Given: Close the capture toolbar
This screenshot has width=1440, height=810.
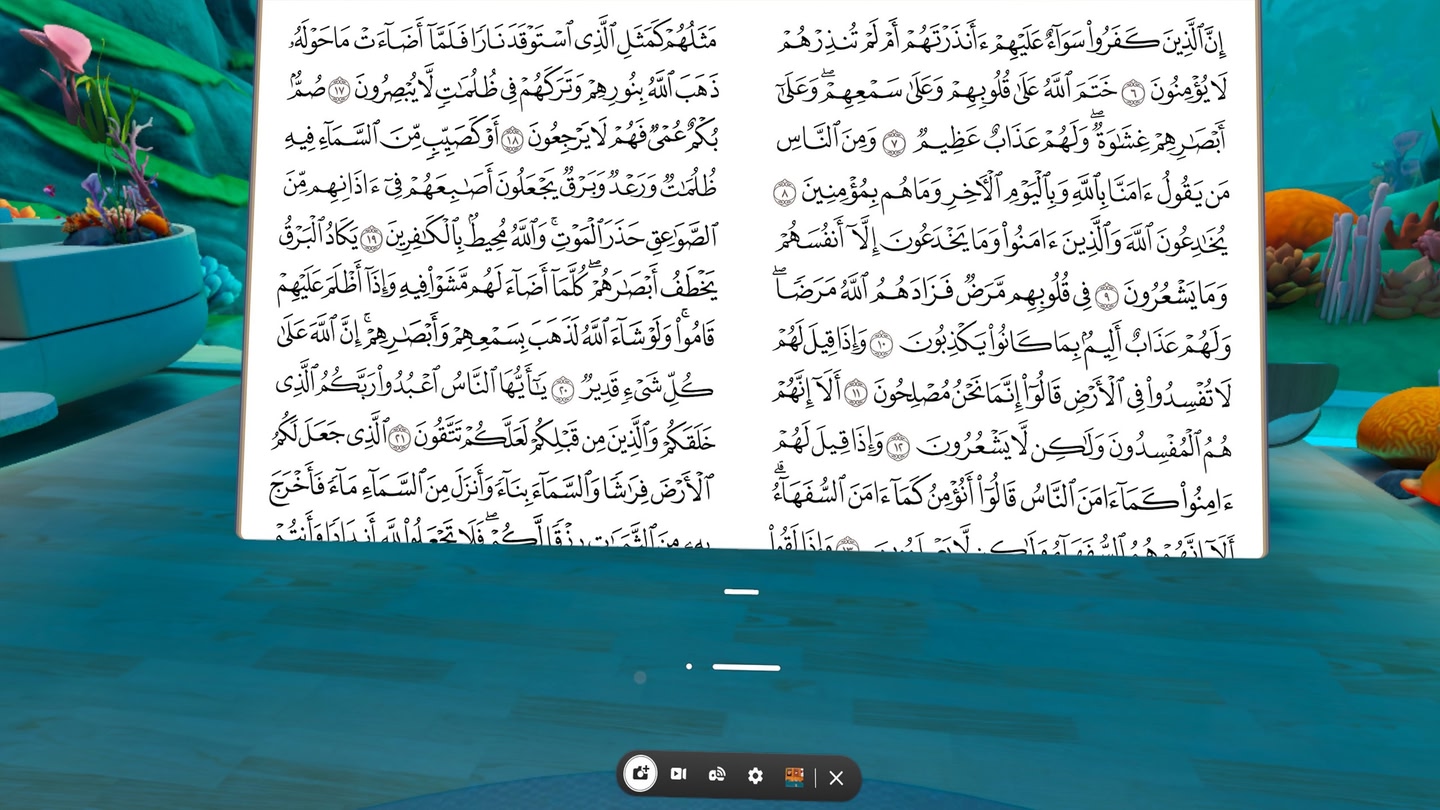Looking at the screenshot, I should click(836, 777).
